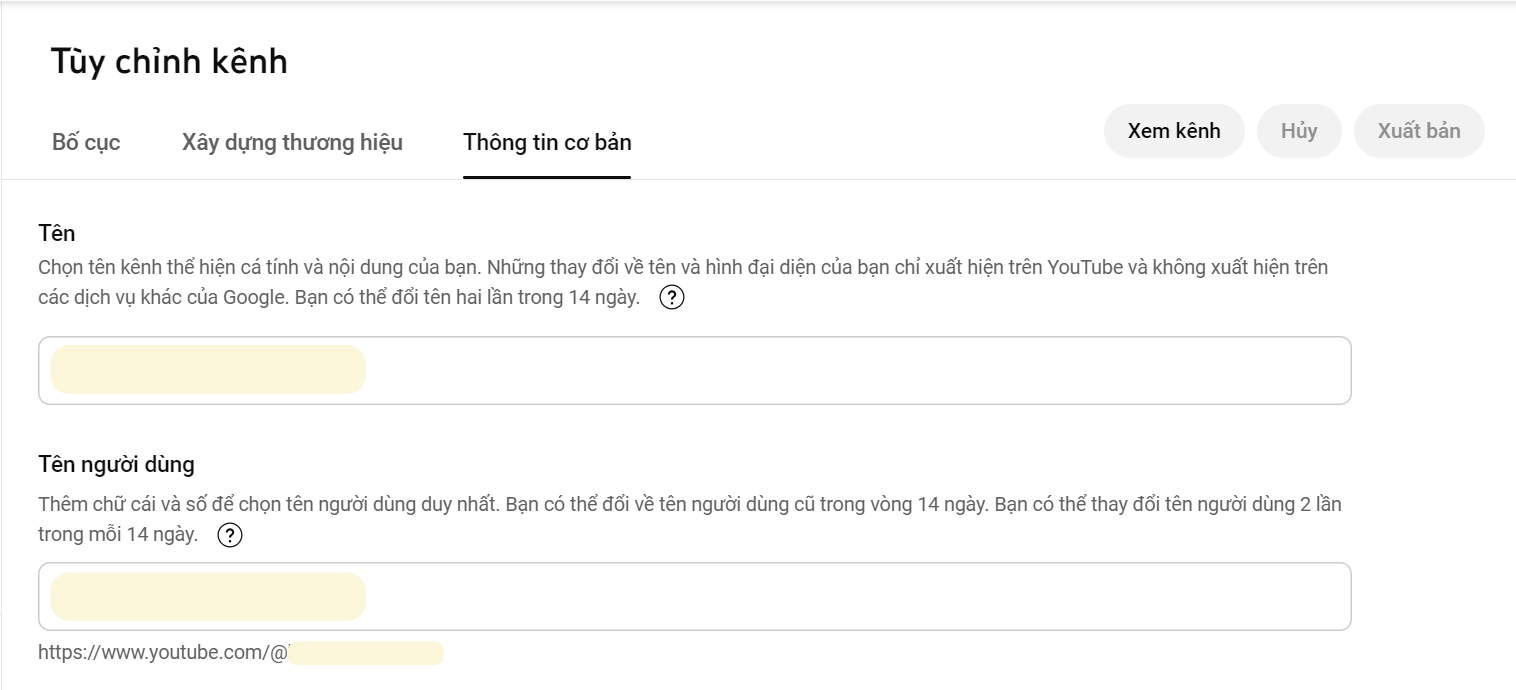Click the Xem kênh button
1516x690 pixels.
[x=1174, y=131]
